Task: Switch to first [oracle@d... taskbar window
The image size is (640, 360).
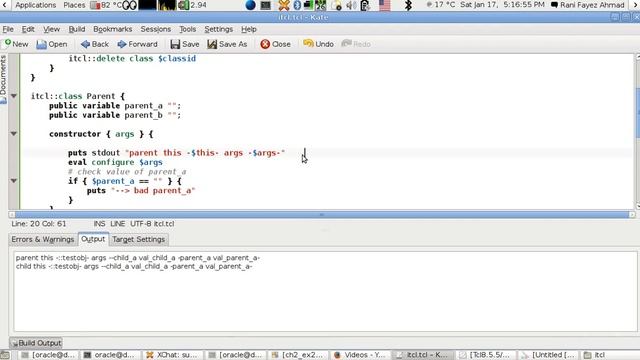Action: point(49,355)
